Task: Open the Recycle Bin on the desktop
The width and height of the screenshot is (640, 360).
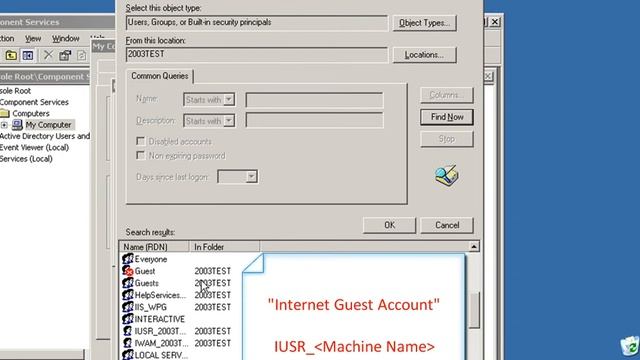Action: 630,347
